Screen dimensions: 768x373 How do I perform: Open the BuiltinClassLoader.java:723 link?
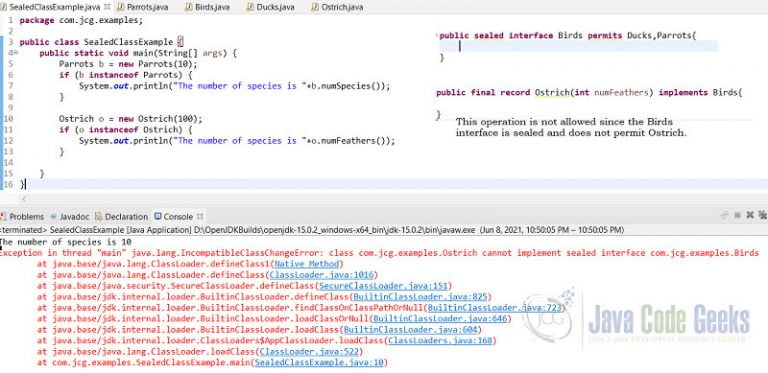(496, 308)
